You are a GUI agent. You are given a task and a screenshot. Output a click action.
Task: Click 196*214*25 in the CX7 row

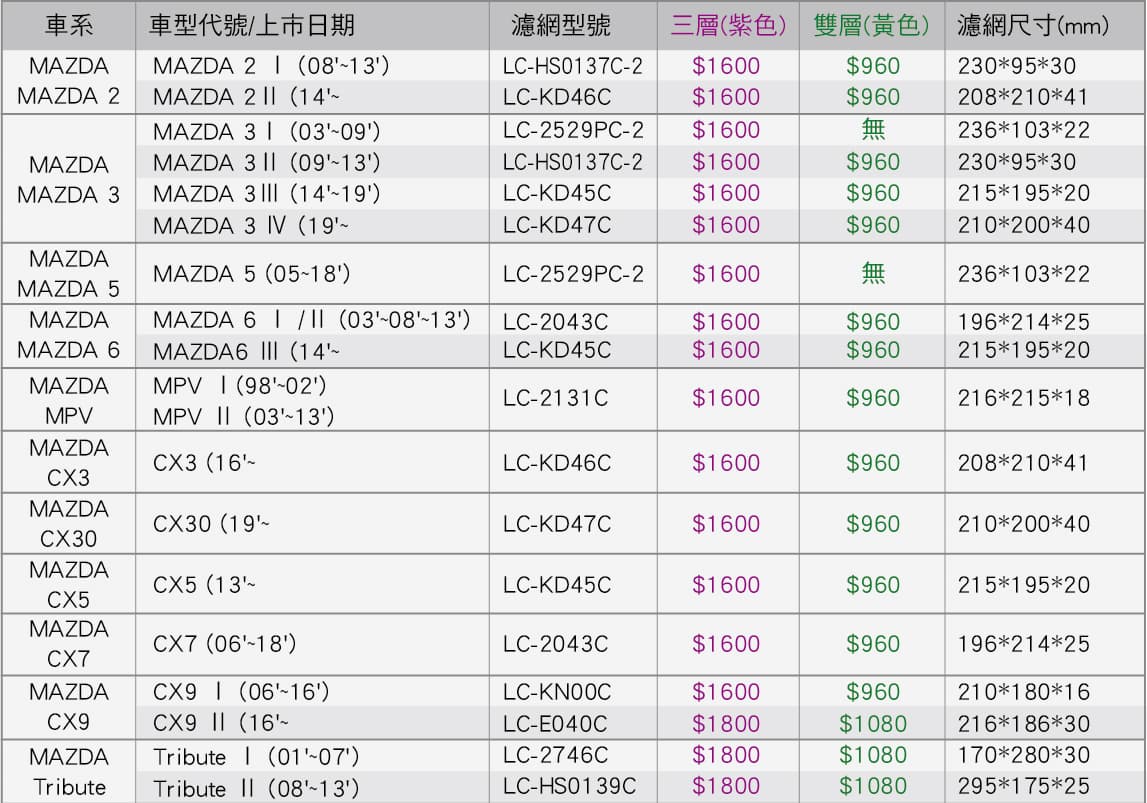[x=1024, y=644]
